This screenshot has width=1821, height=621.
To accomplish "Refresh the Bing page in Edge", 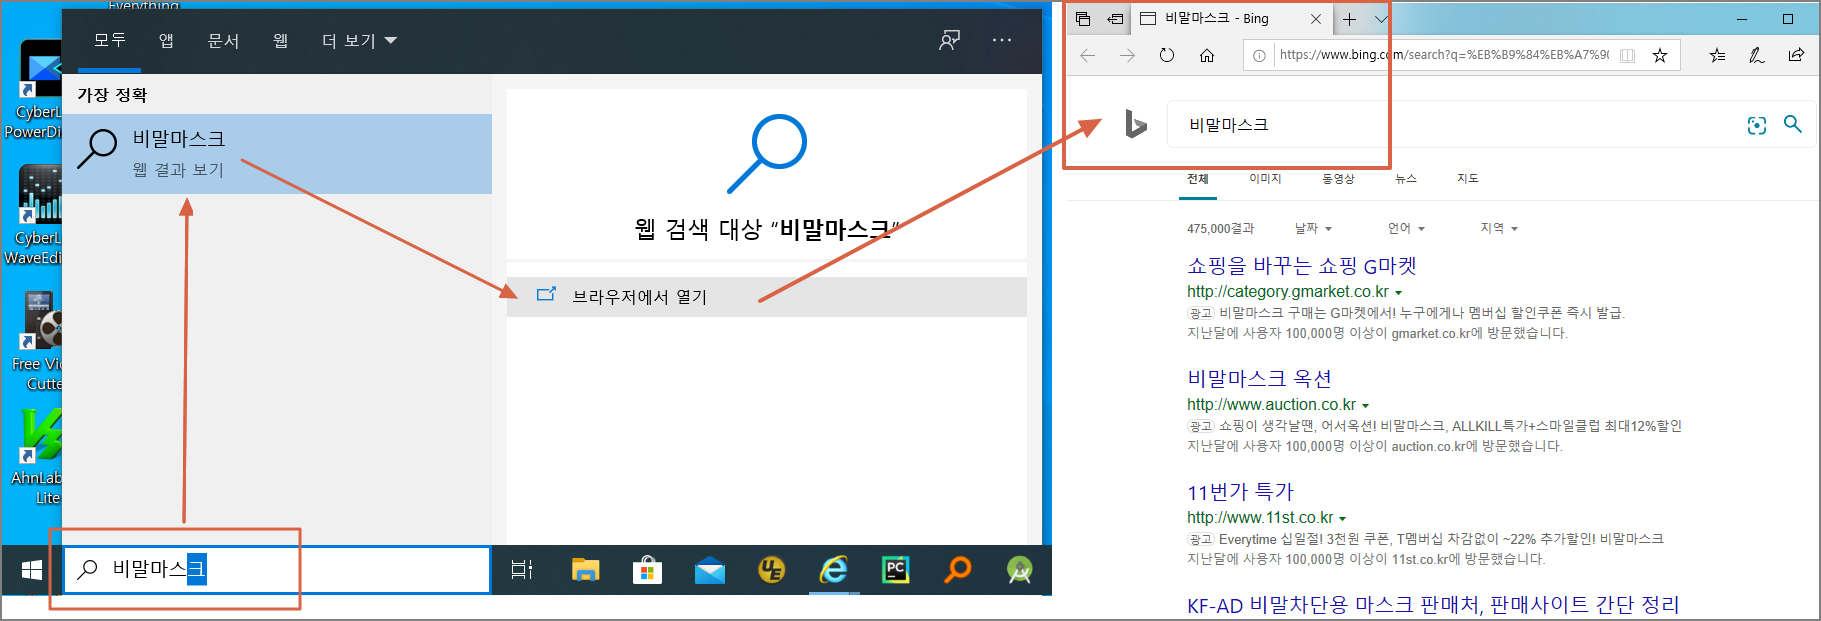I will (x=1167, y=55).
